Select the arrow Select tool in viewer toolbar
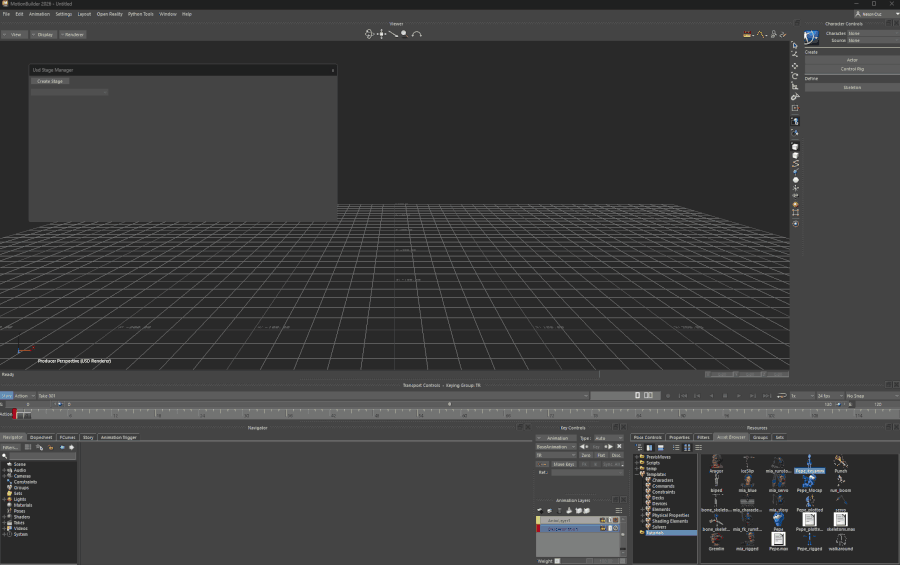The height and width of the screenshot is (565, 900). click(x=795, y=45)
